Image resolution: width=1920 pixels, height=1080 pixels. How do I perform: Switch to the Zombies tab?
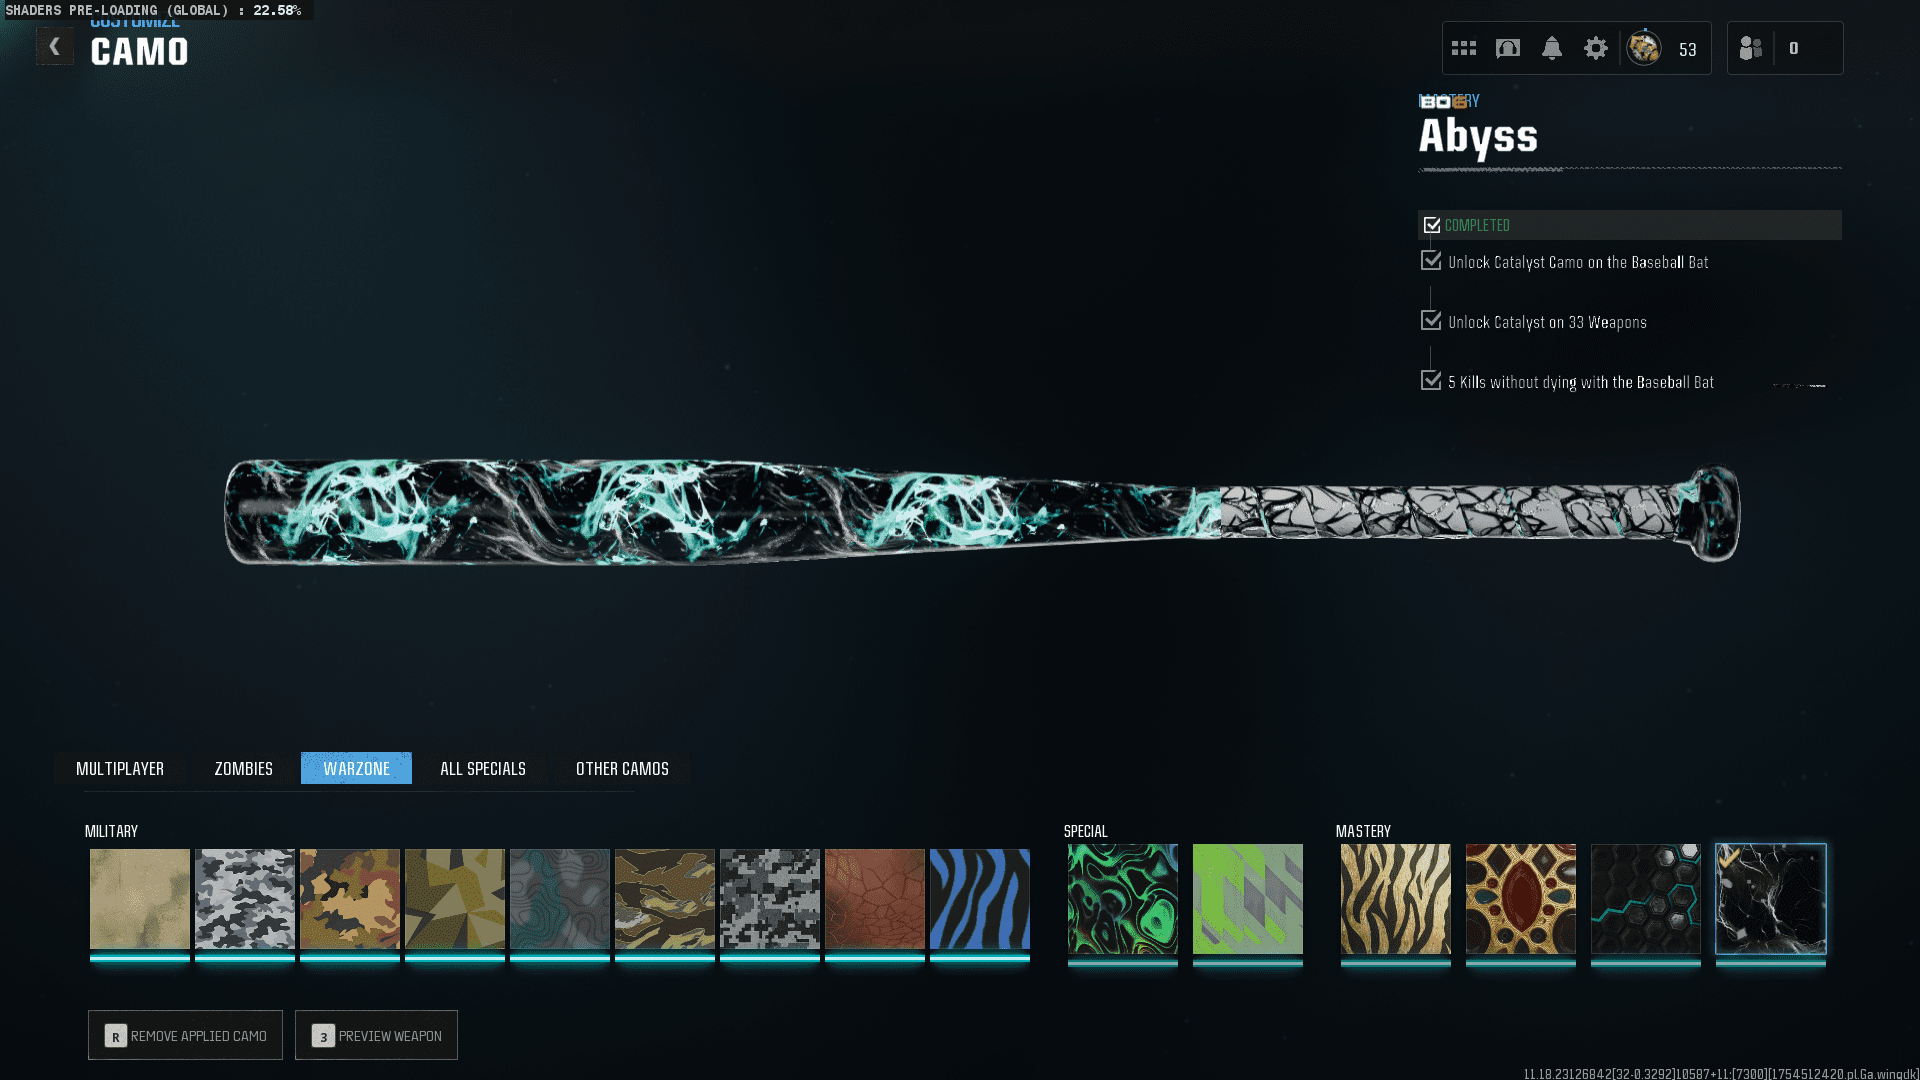243,768
